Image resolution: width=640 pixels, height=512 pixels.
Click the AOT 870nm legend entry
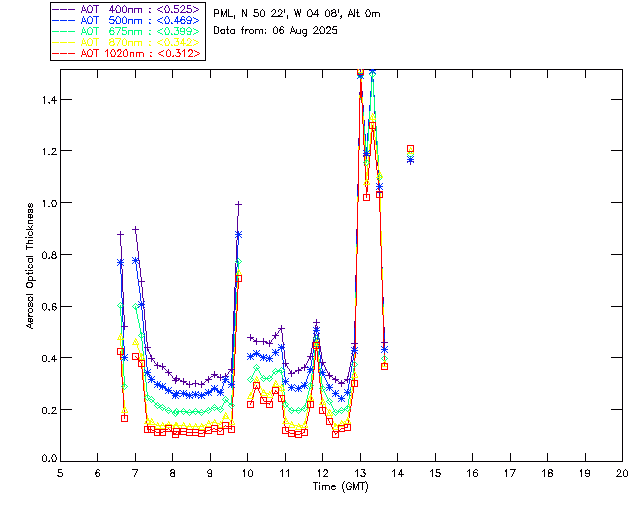[x=127, y=42]
